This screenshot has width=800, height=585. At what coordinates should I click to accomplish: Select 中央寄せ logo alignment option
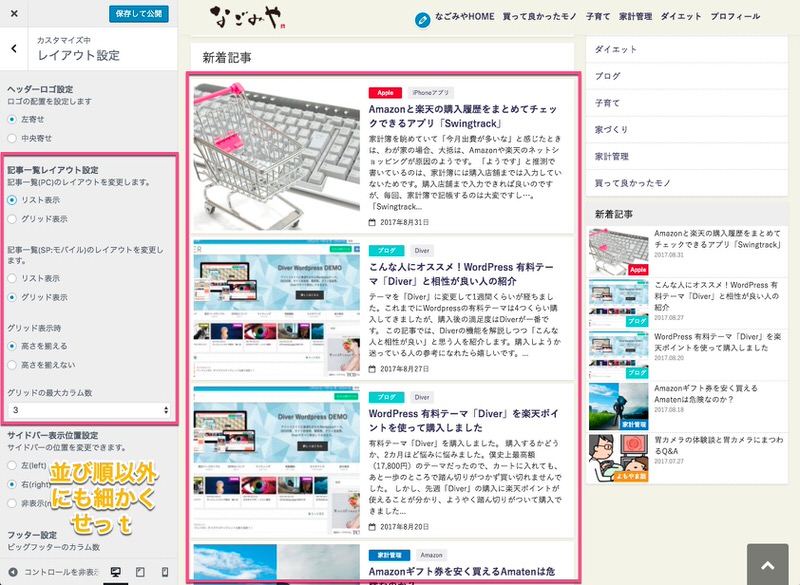12,137
